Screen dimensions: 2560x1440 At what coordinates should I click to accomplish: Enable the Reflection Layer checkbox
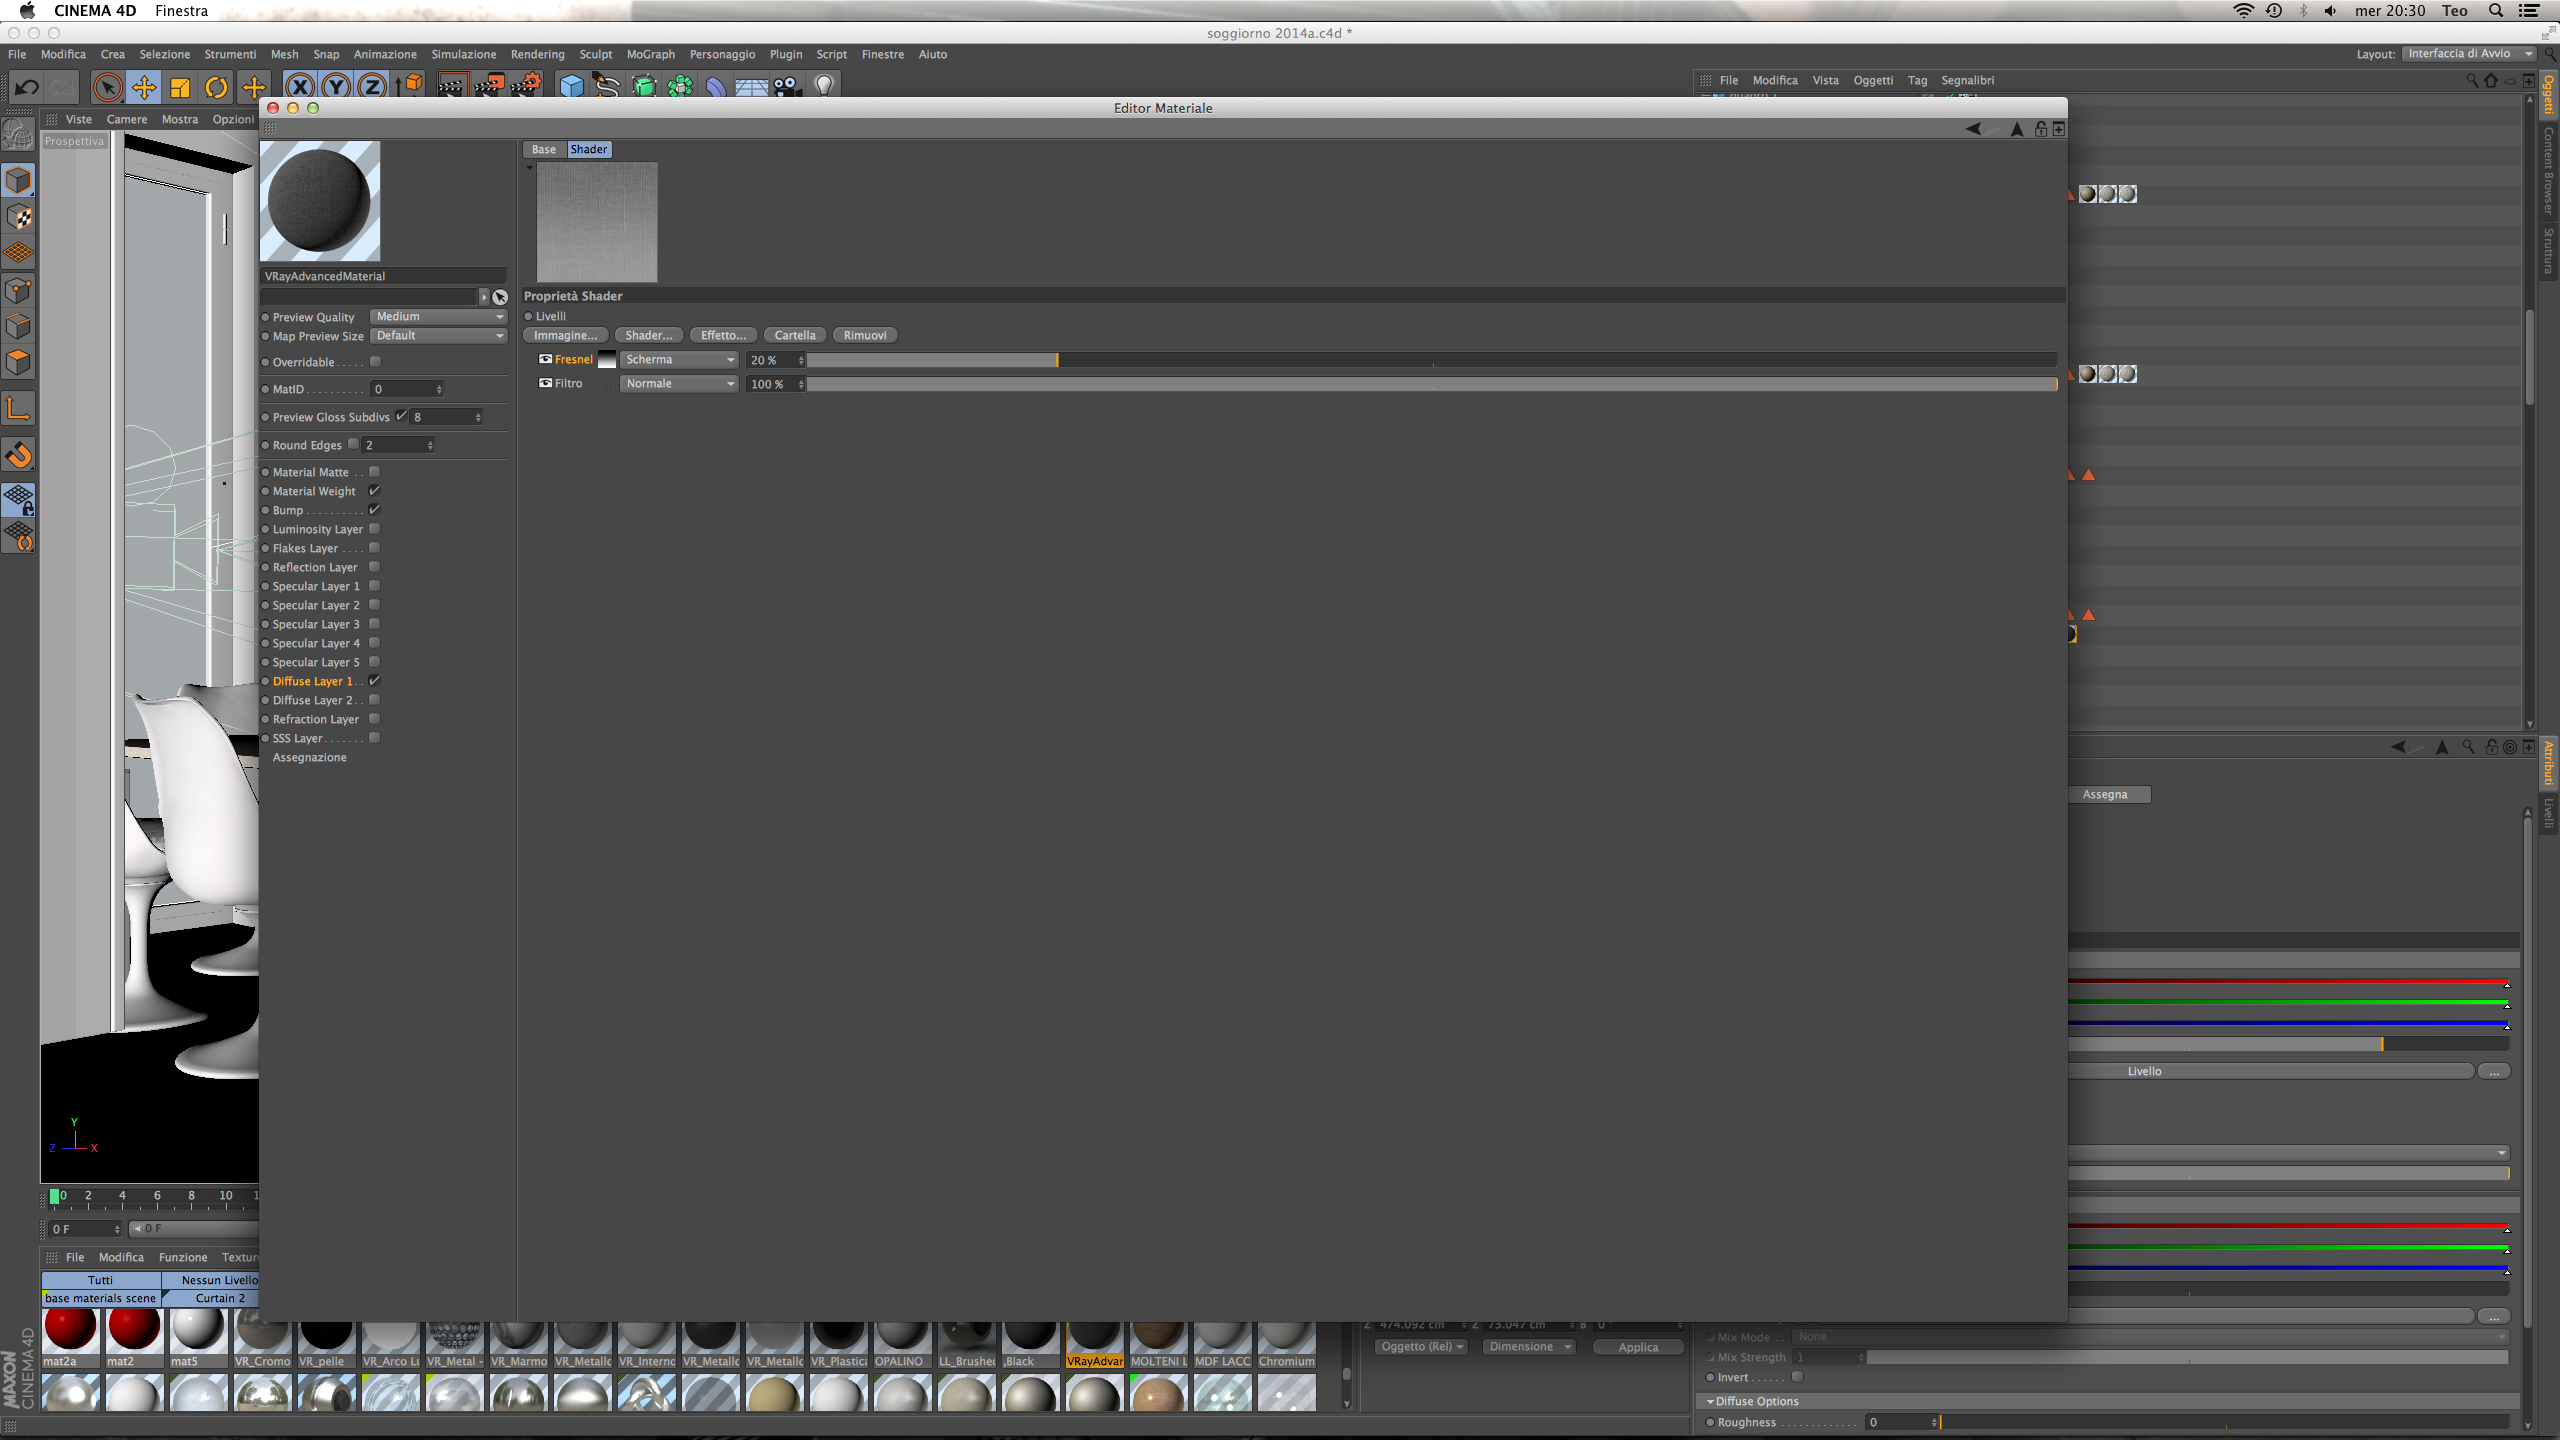(x=375, y=567)
